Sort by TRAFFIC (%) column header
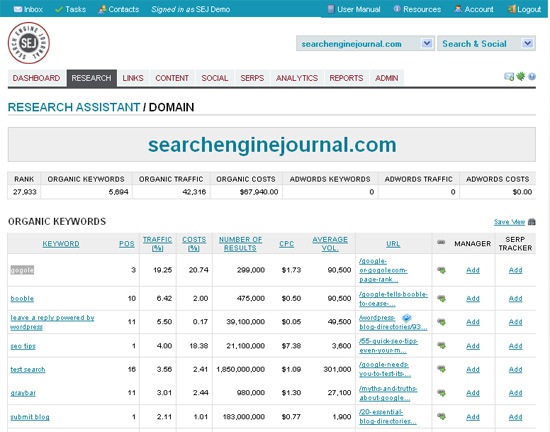 157,244
